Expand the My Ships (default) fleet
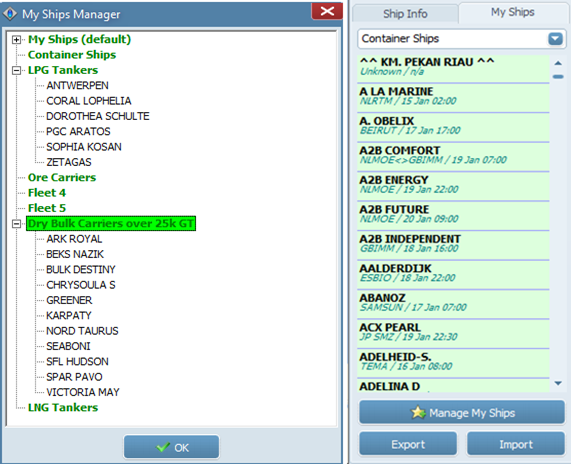Image resolution: width=571 pixels, height=464 pixels. coord(16,39)
